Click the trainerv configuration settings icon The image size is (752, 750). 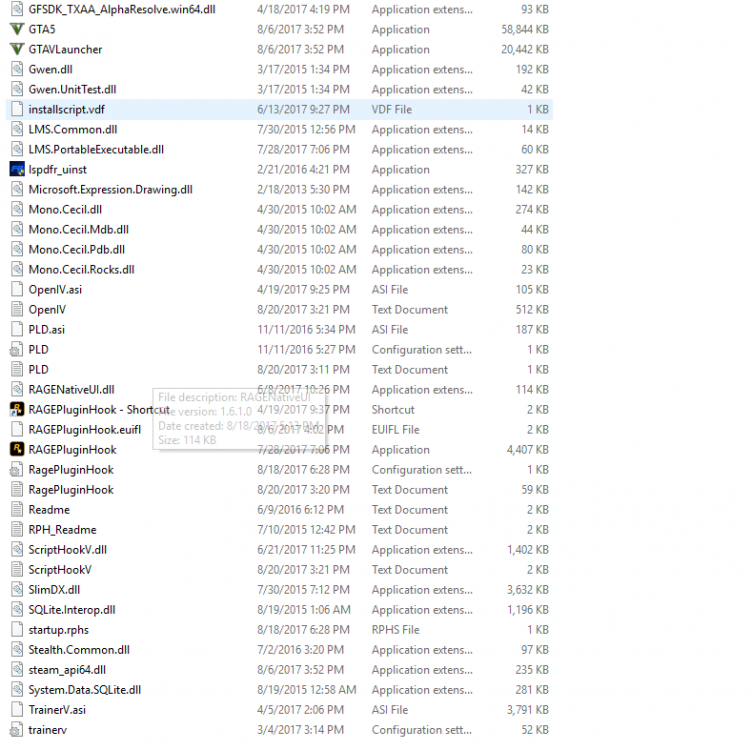tap(17, 729)
